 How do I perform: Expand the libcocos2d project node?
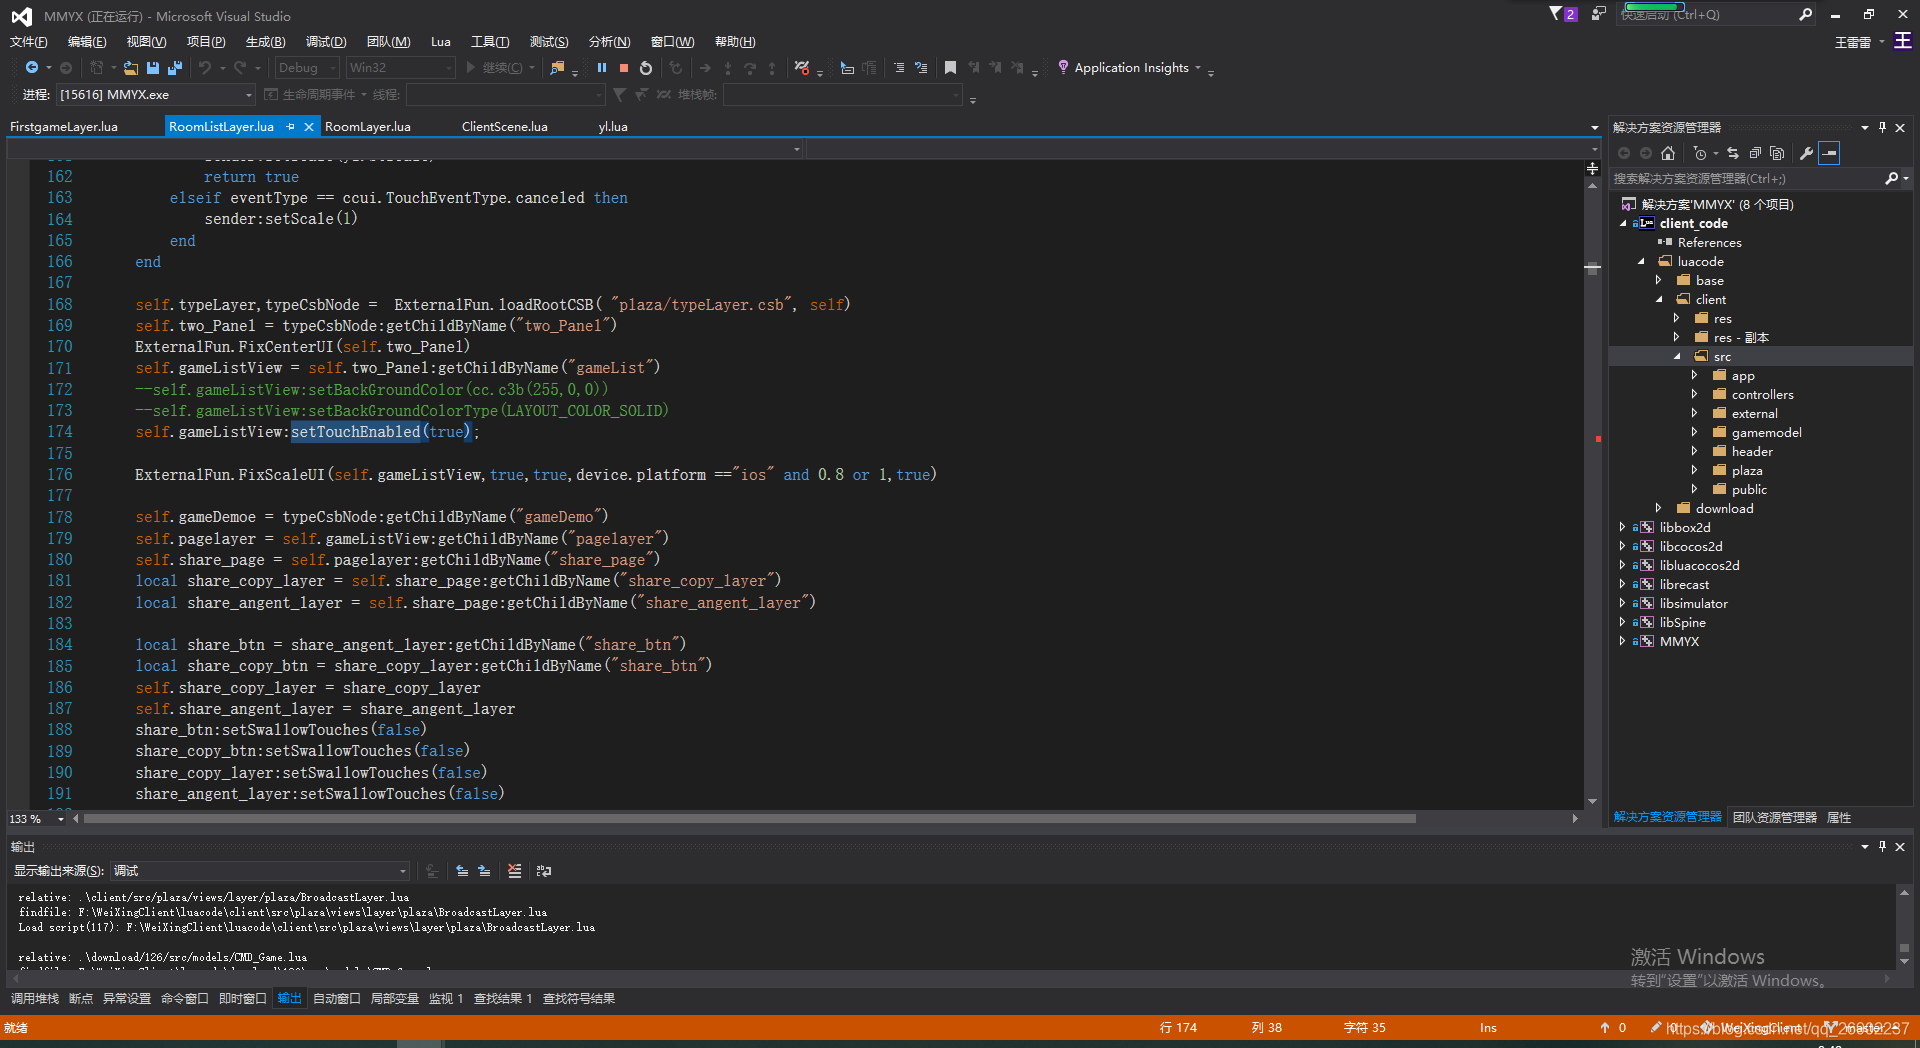click(x=1622, y=547)
